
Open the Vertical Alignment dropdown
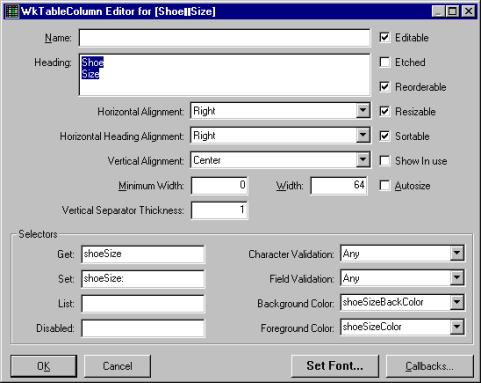click(362, 160)
